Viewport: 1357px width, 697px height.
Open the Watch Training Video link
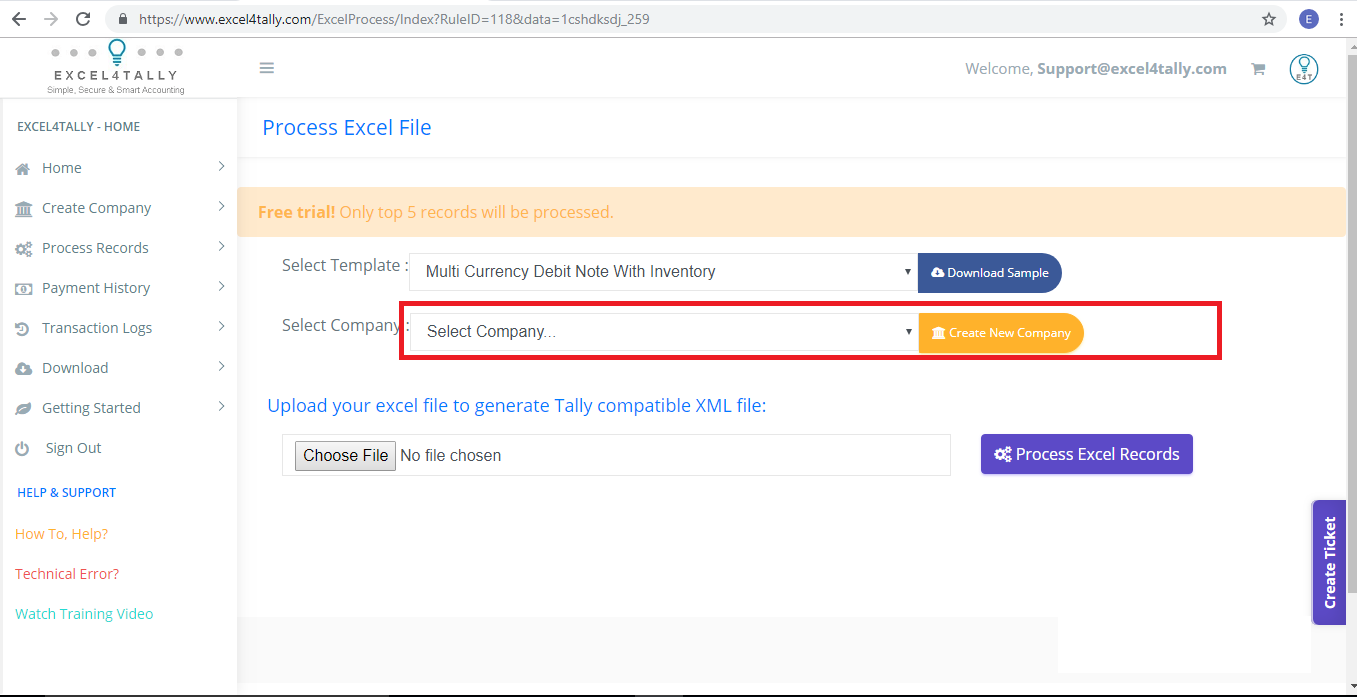84,614
